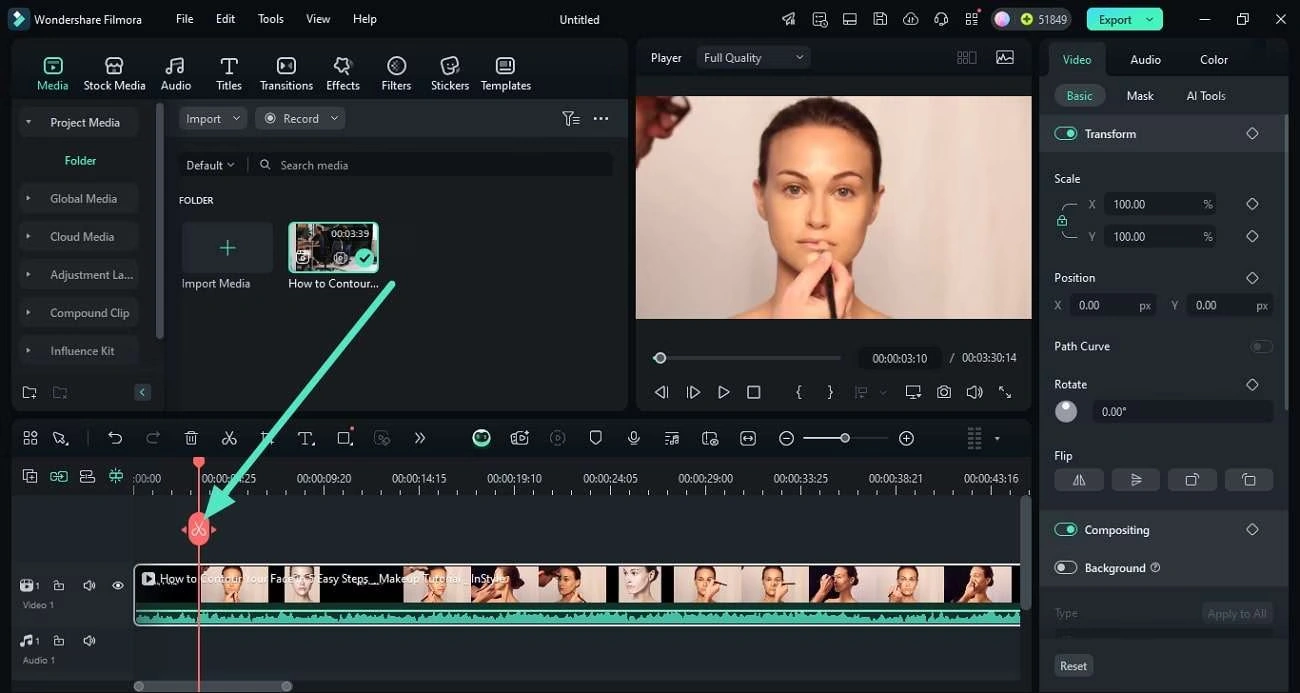Take a snapshot with the camera icon

click(944, 392)
